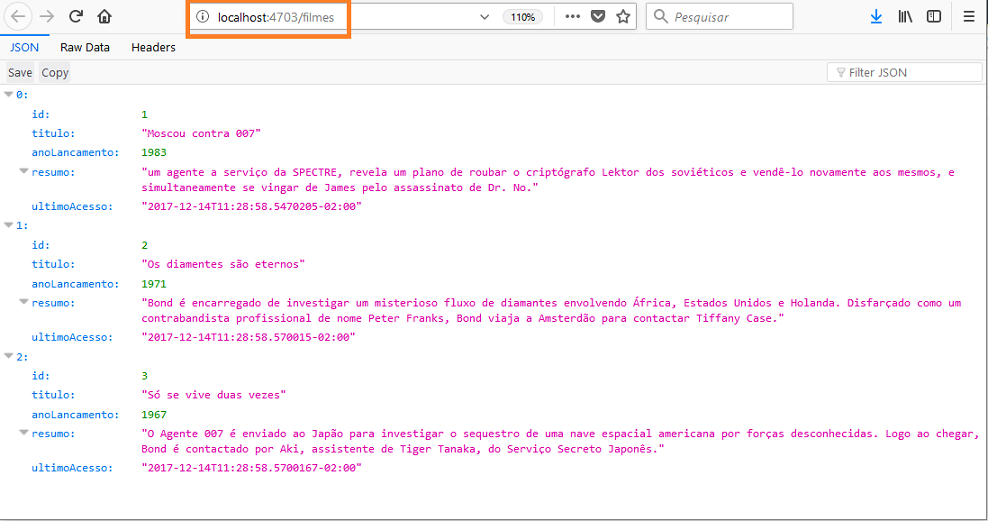Screen dimensions: 988x521
Task: Select the year value 1983
Action: 154,152
